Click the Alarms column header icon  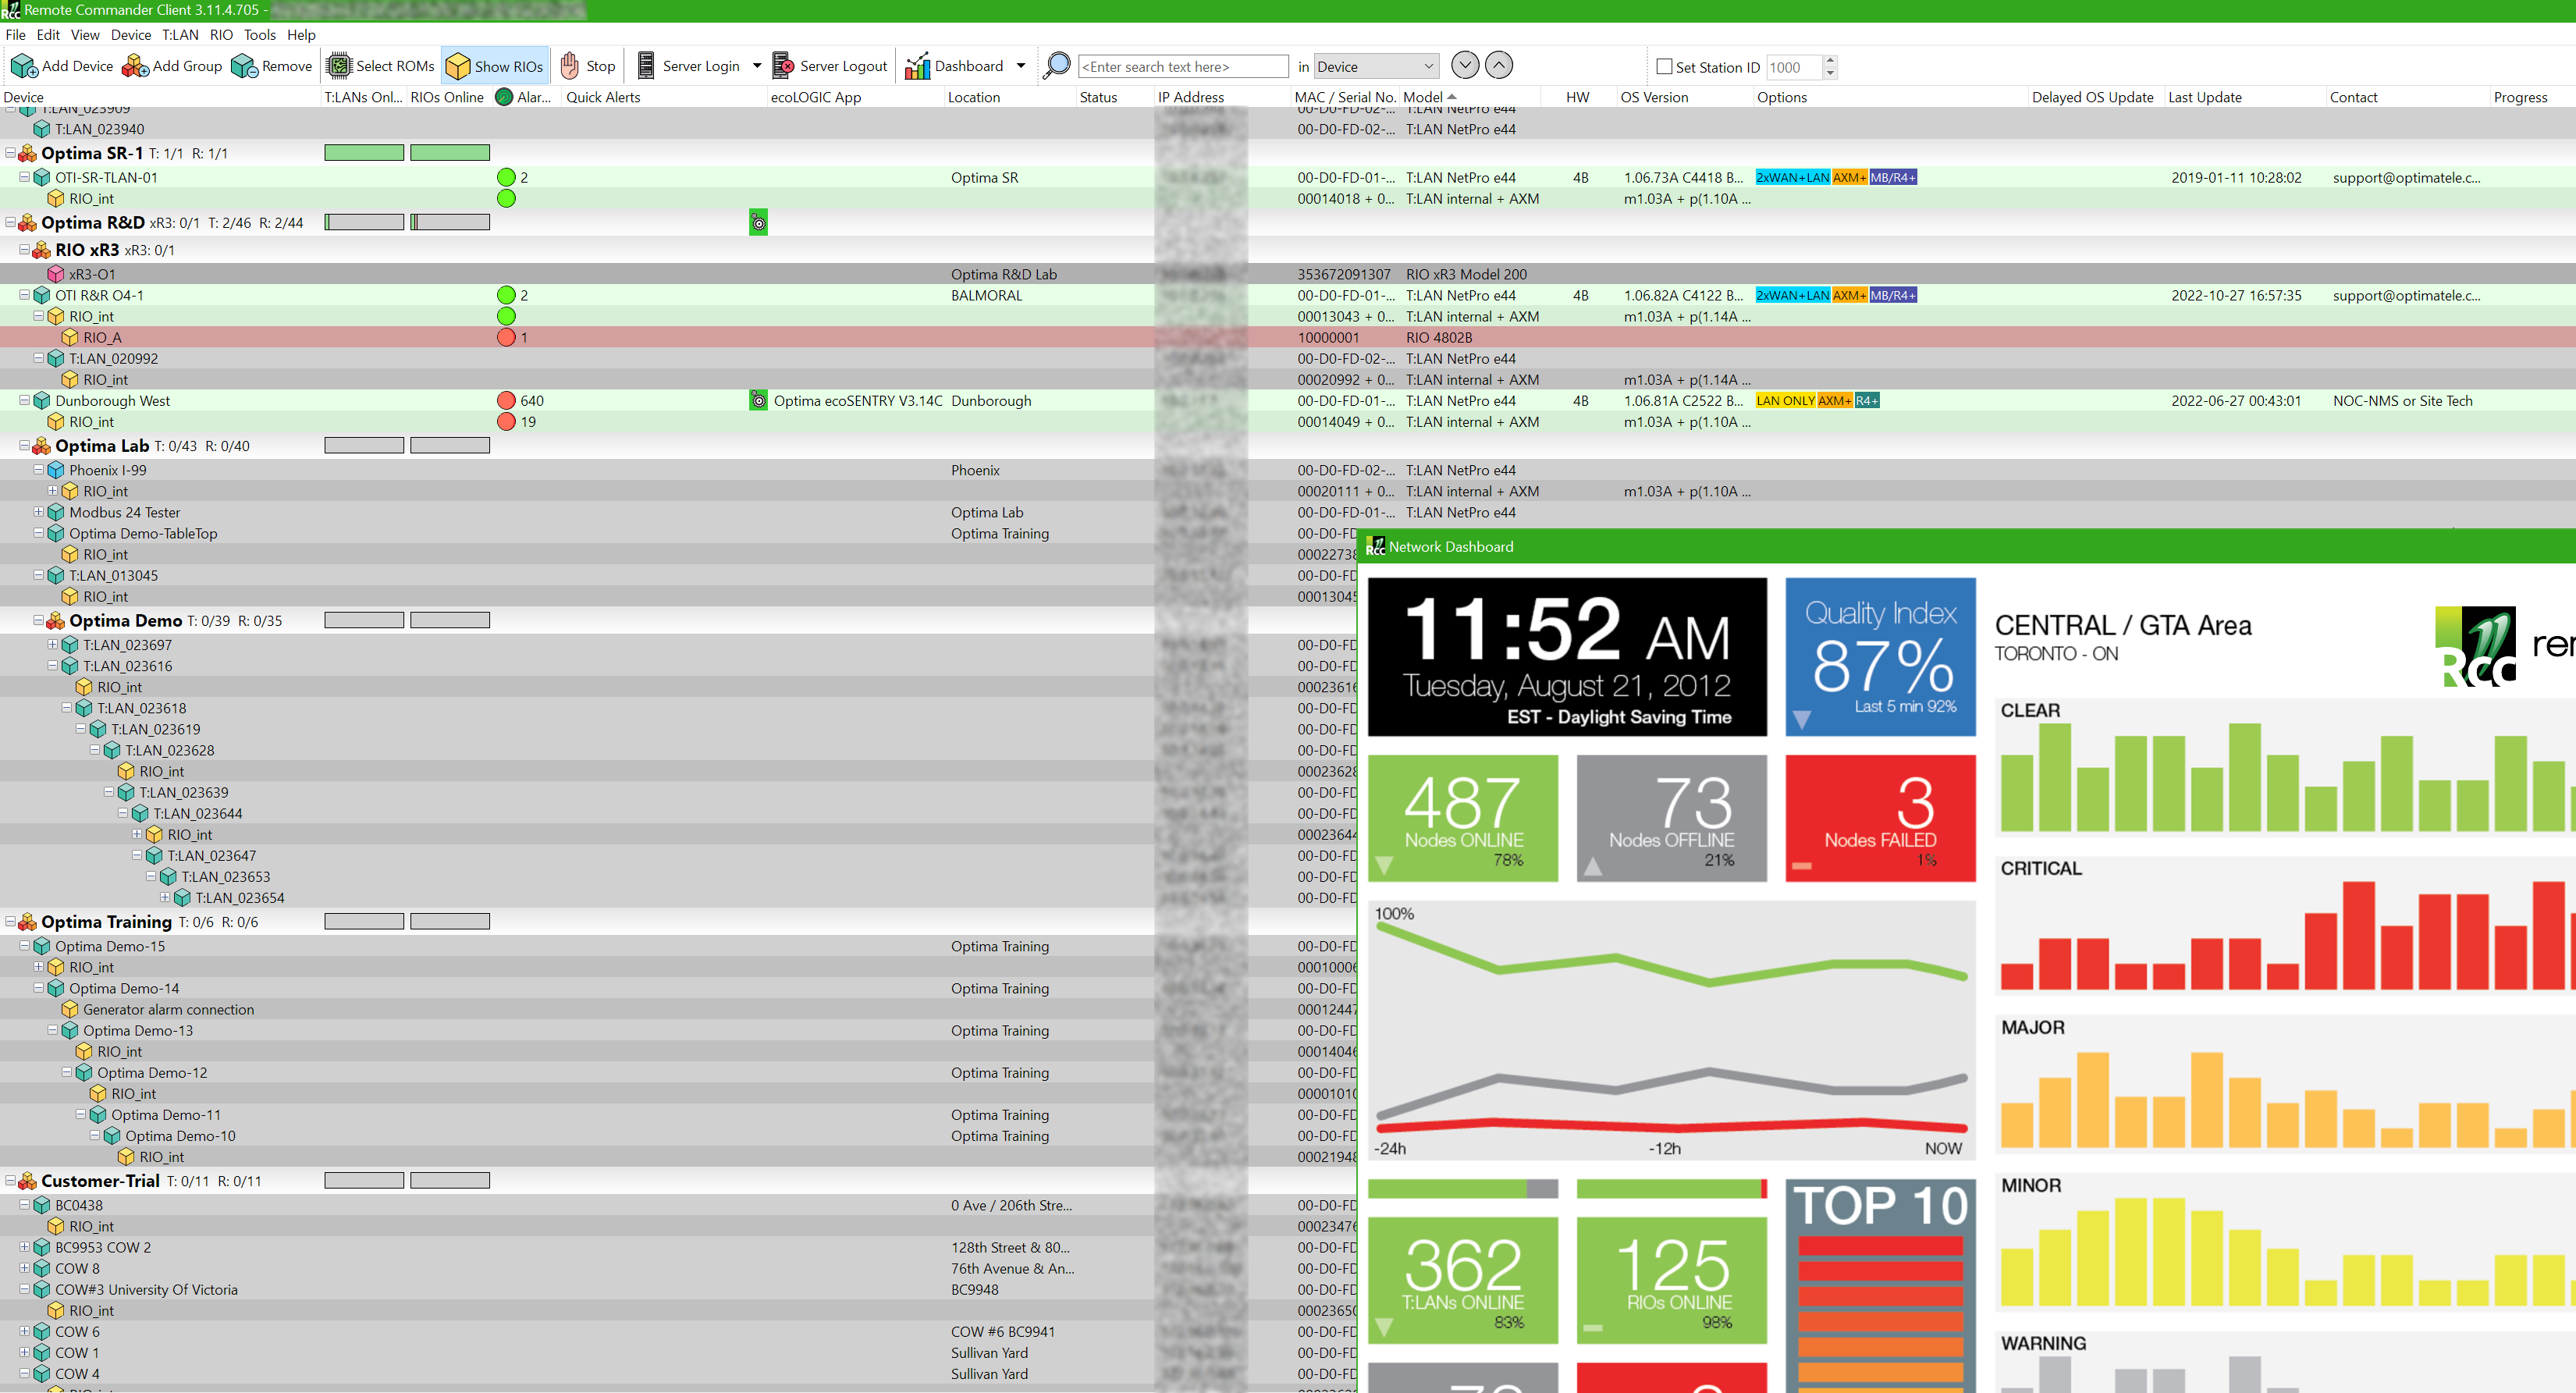tap(504, 97)
